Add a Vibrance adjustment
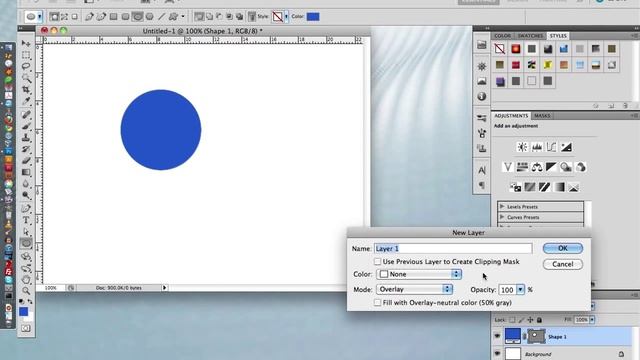This screenshot has width=640, height=360. coord(507,167)
